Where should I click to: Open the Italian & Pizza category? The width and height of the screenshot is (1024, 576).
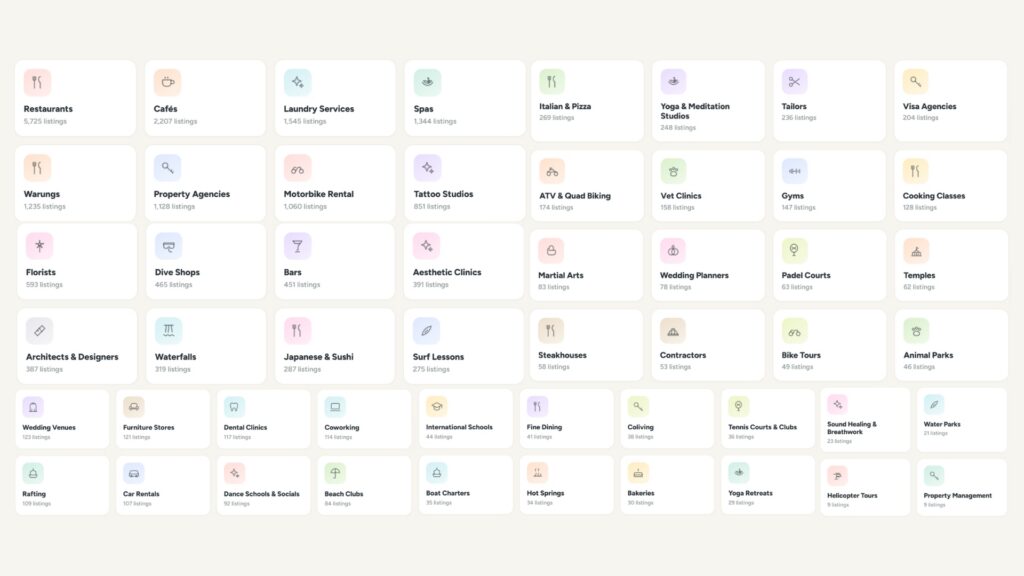[587, 101]
